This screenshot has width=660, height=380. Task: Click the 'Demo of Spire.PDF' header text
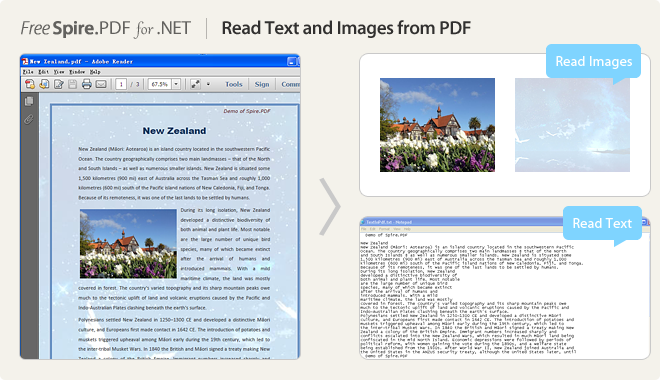(247, 111)
